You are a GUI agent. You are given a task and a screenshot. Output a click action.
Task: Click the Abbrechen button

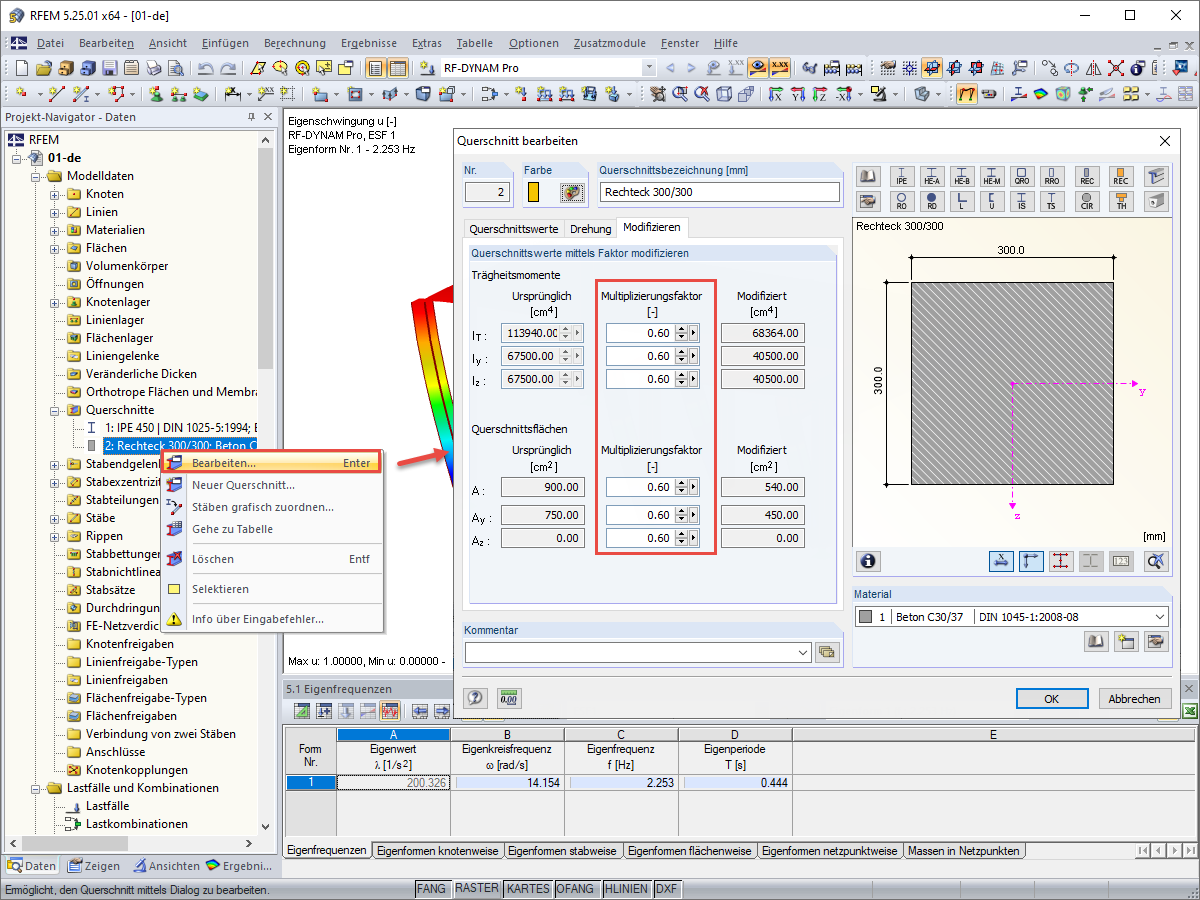(1135, 699)
